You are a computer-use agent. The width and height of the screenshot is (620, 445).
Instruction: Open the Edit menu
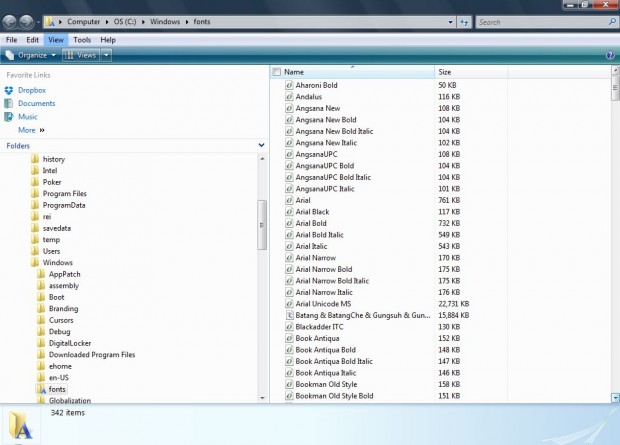(32, 40)
